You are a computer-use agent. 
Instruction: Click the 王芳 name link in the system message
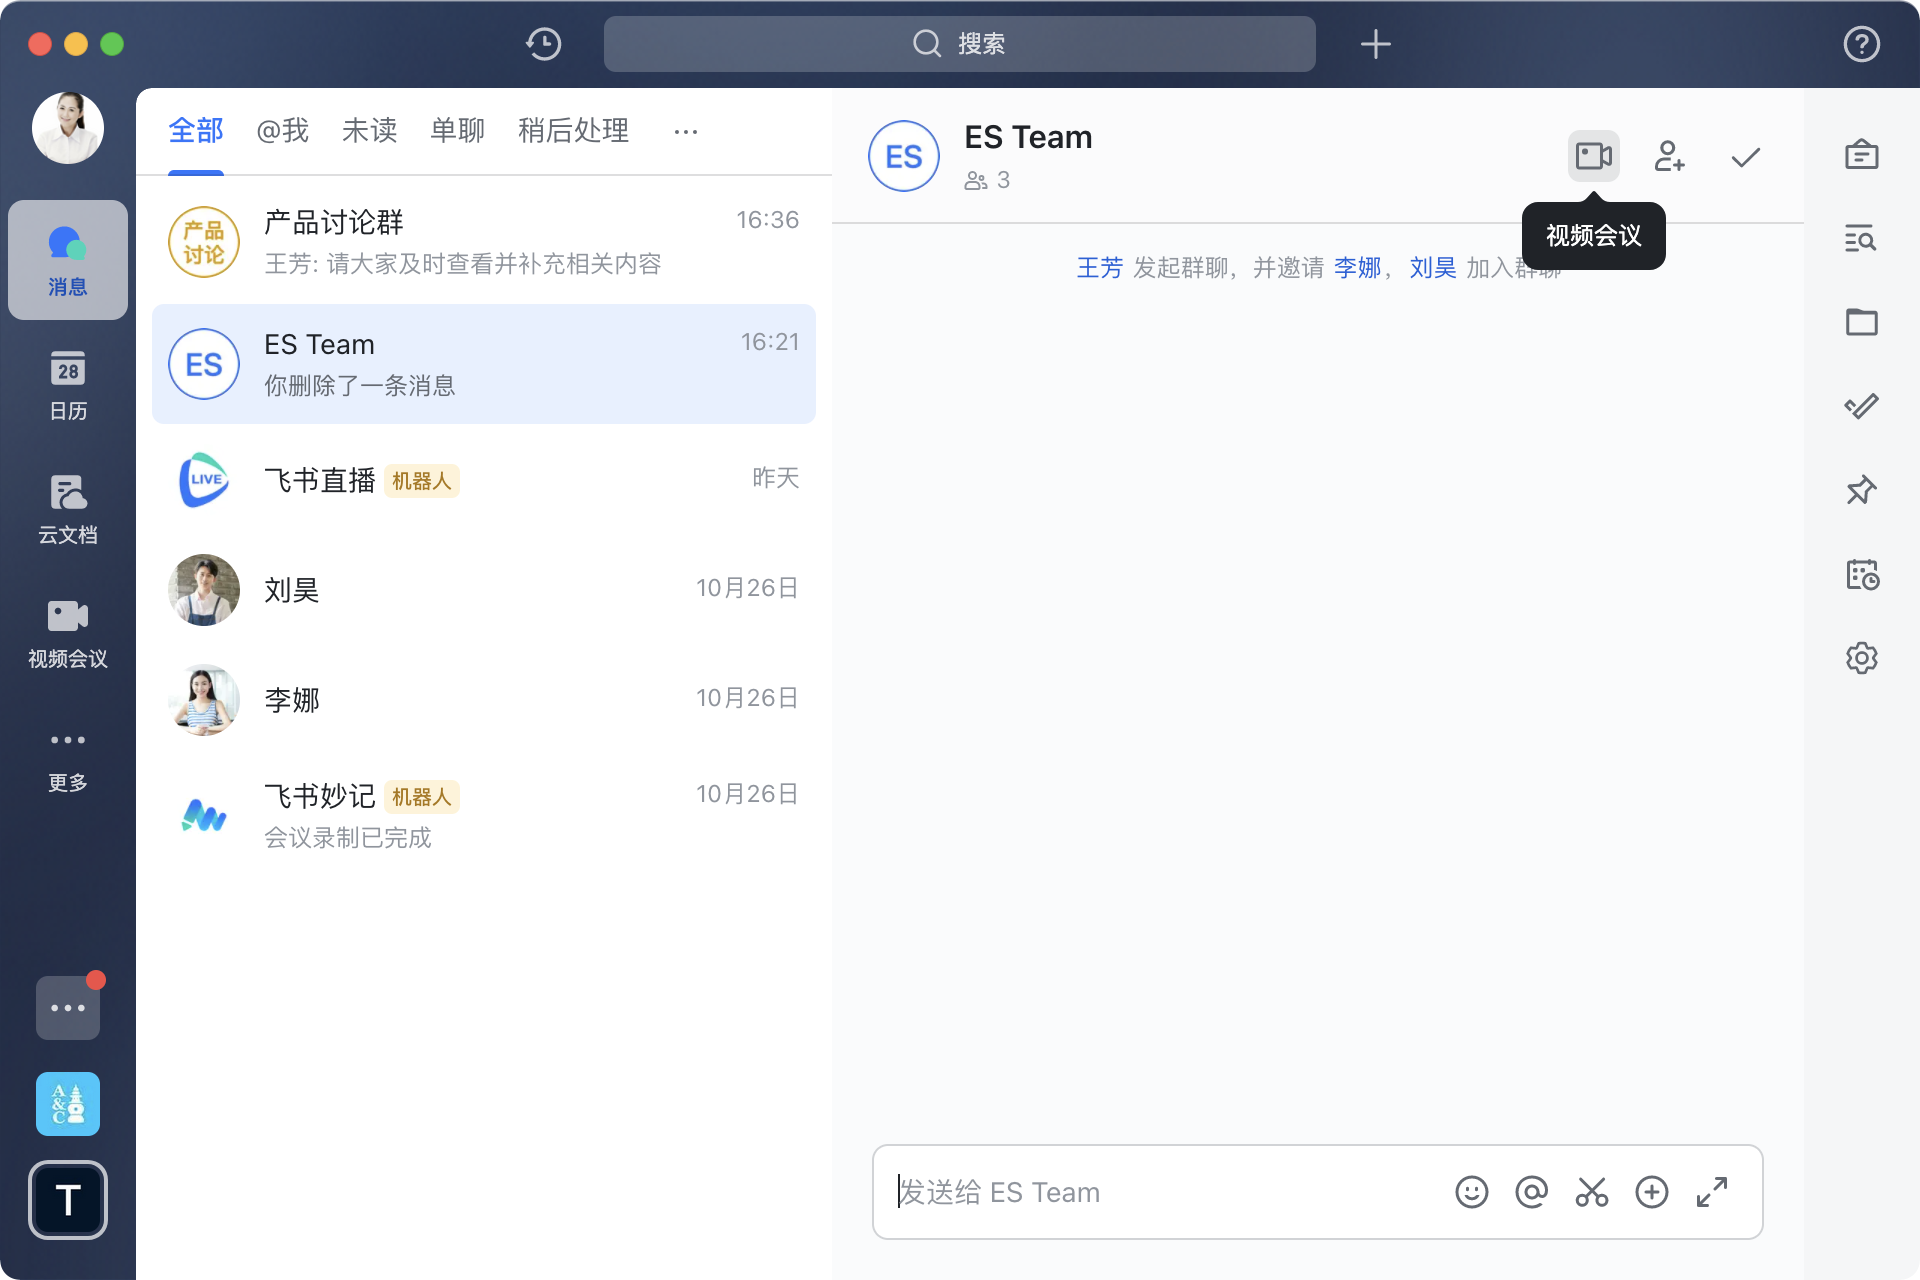click(x=1099, y=268)
